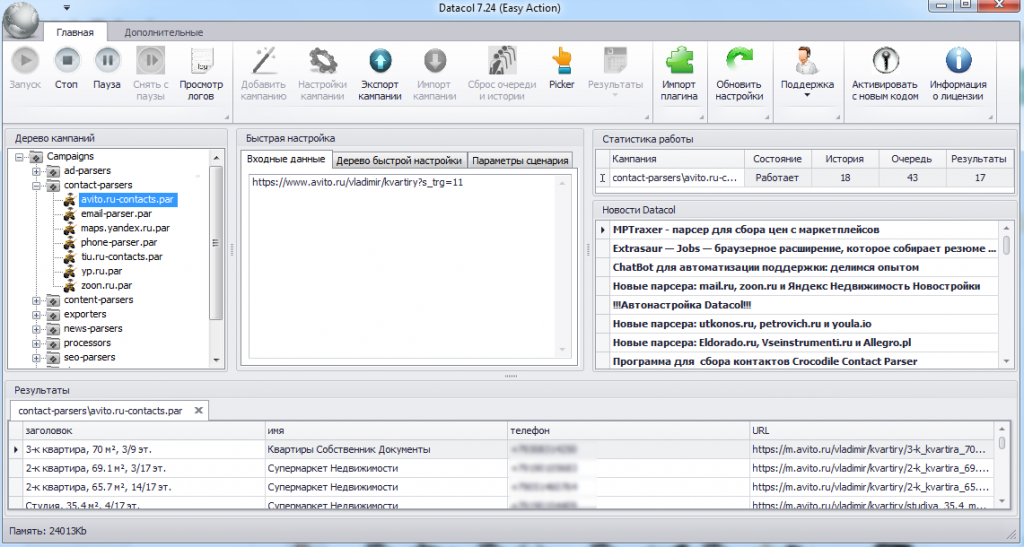The width and height of the screenshot is (1024, 547).
Task: Click Импорт плагина puzzle icon
Action: point(679,61)
